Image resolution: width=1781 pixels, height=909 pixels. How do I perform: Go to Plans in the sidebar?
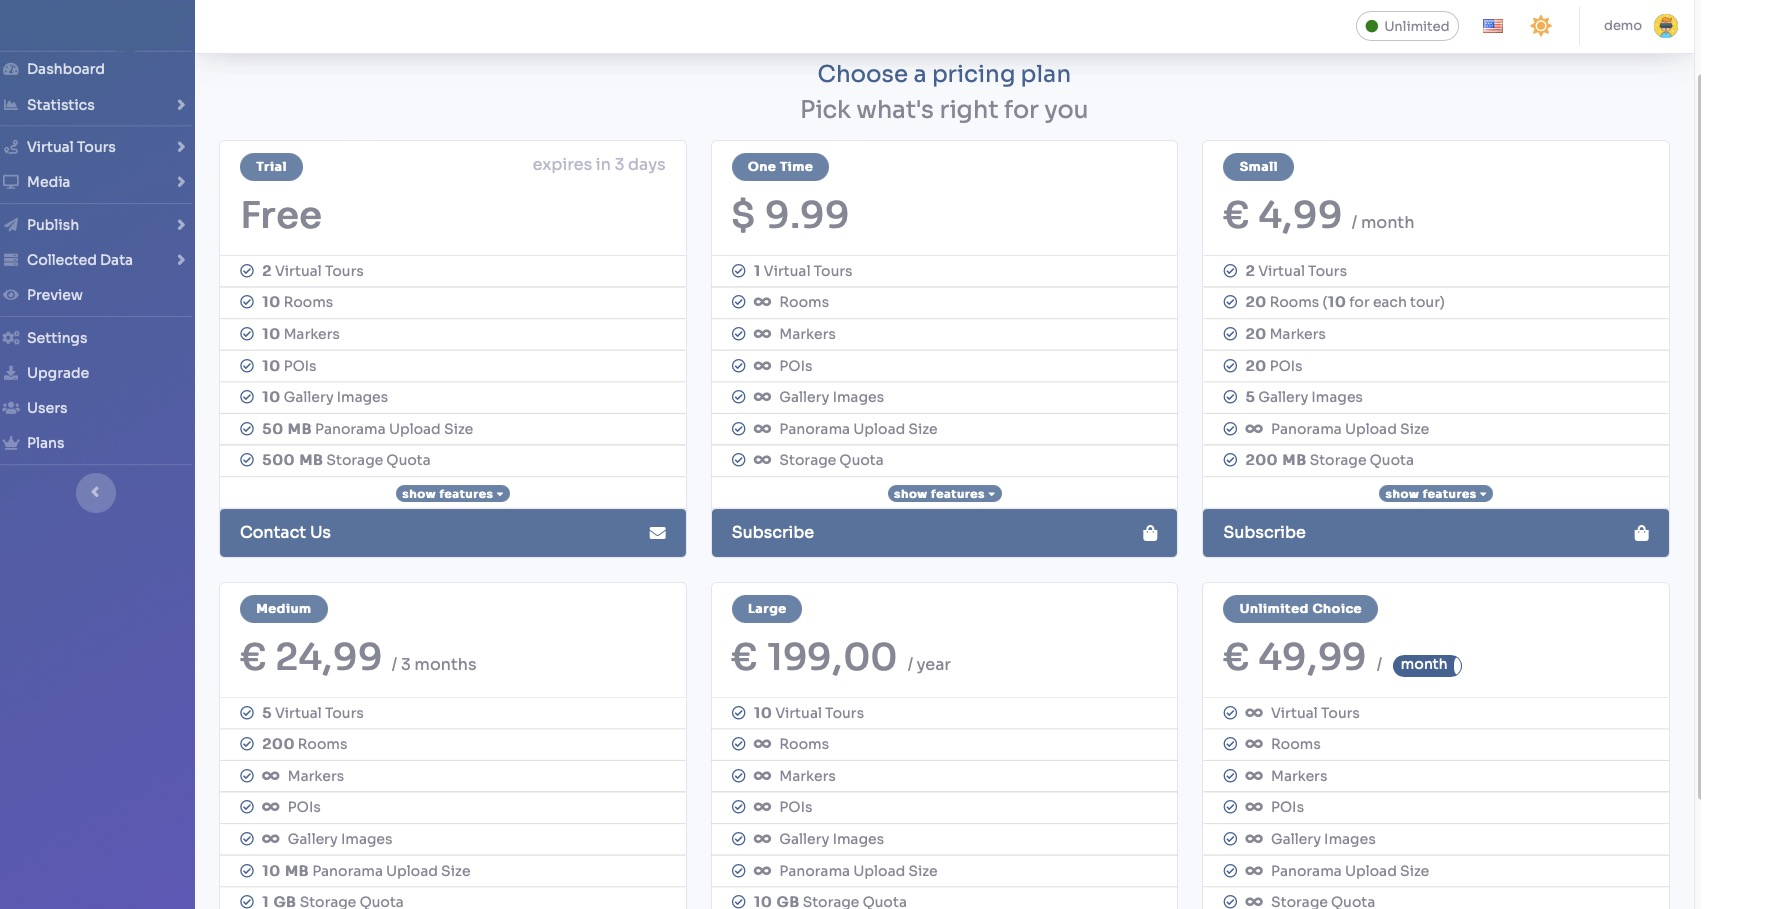(x=46, y=443)
